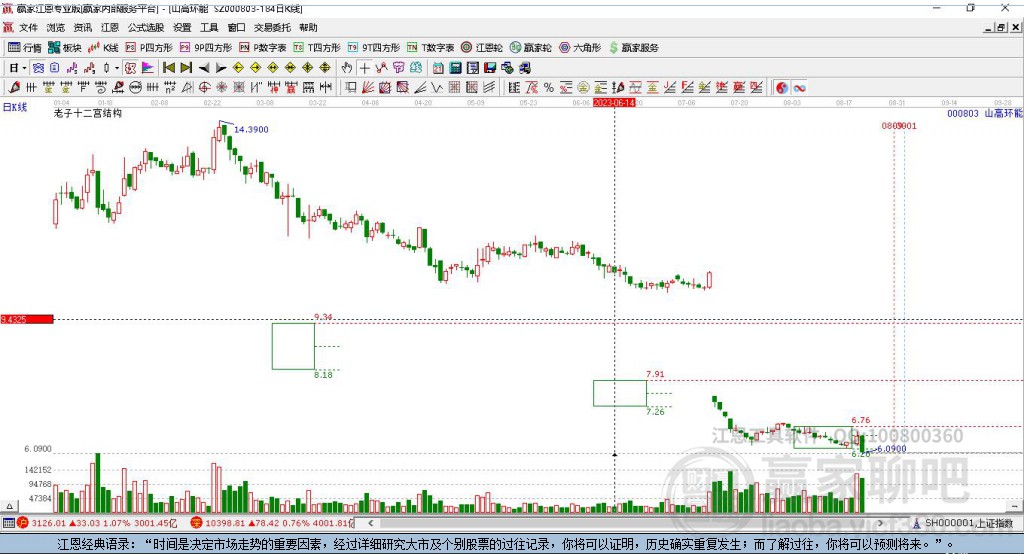Open the 江恩轮 Gann wheel
The height and width of the screenshot is (554, 1024).
(482, 48)
